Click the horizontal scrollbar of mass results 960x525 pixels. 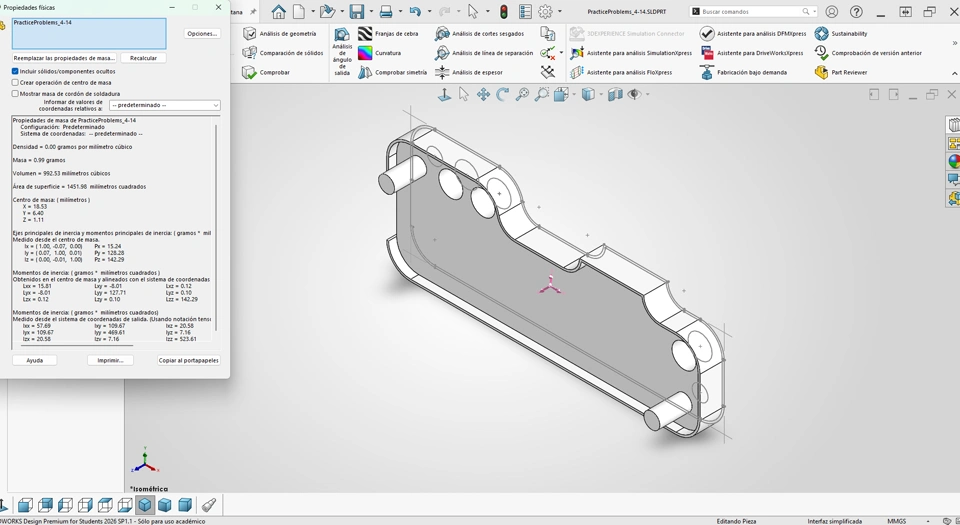click(76, 345)
